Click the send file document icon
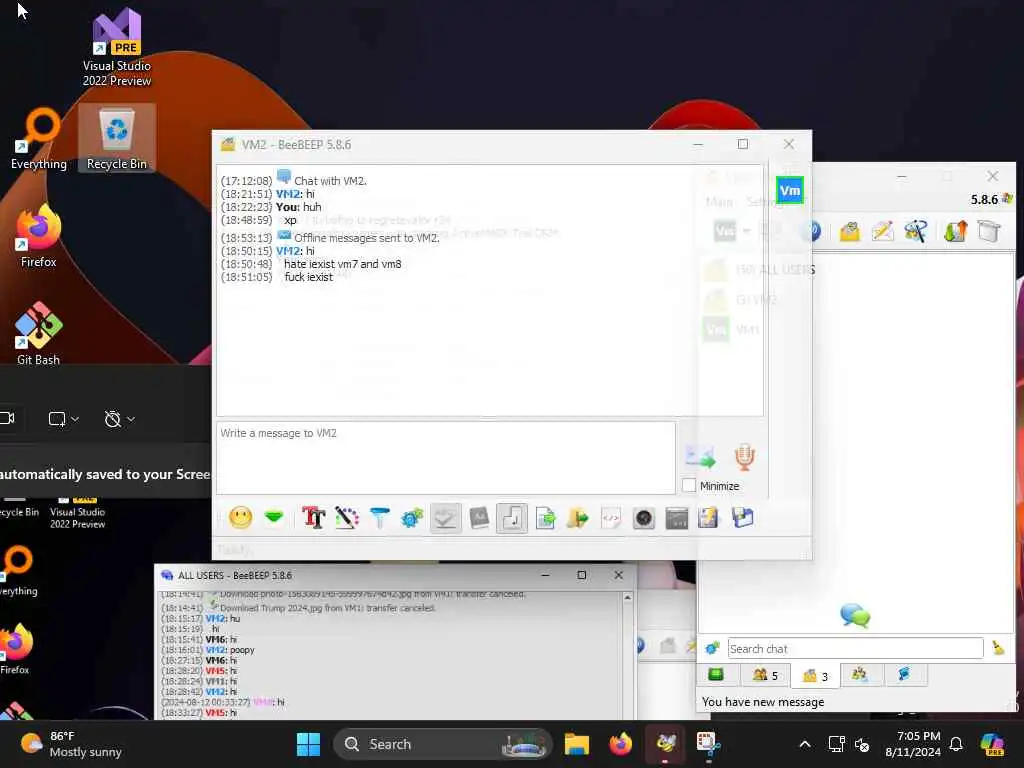Viewport: 1024px width, 768px height. click(x=545, y=519)
